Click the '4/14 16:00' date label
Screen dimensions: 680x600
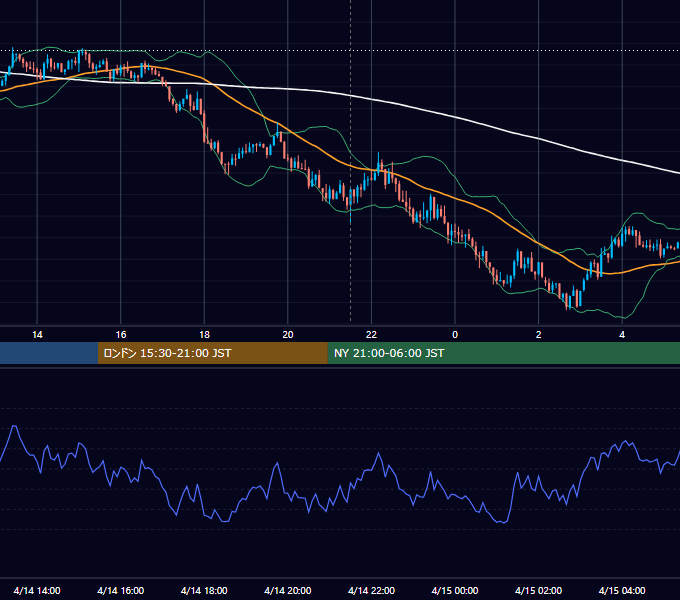coord(121,590)
